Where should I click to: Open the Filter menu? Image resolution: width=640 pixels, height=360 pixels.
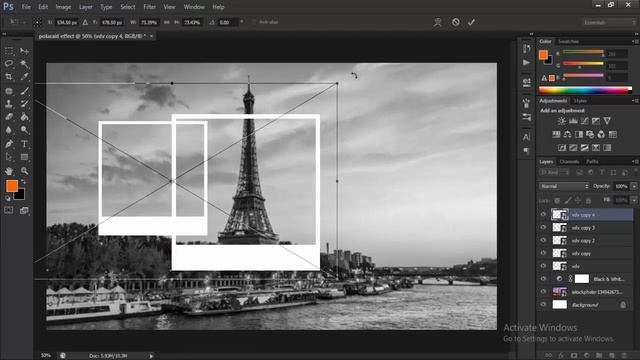coord(149,7)
